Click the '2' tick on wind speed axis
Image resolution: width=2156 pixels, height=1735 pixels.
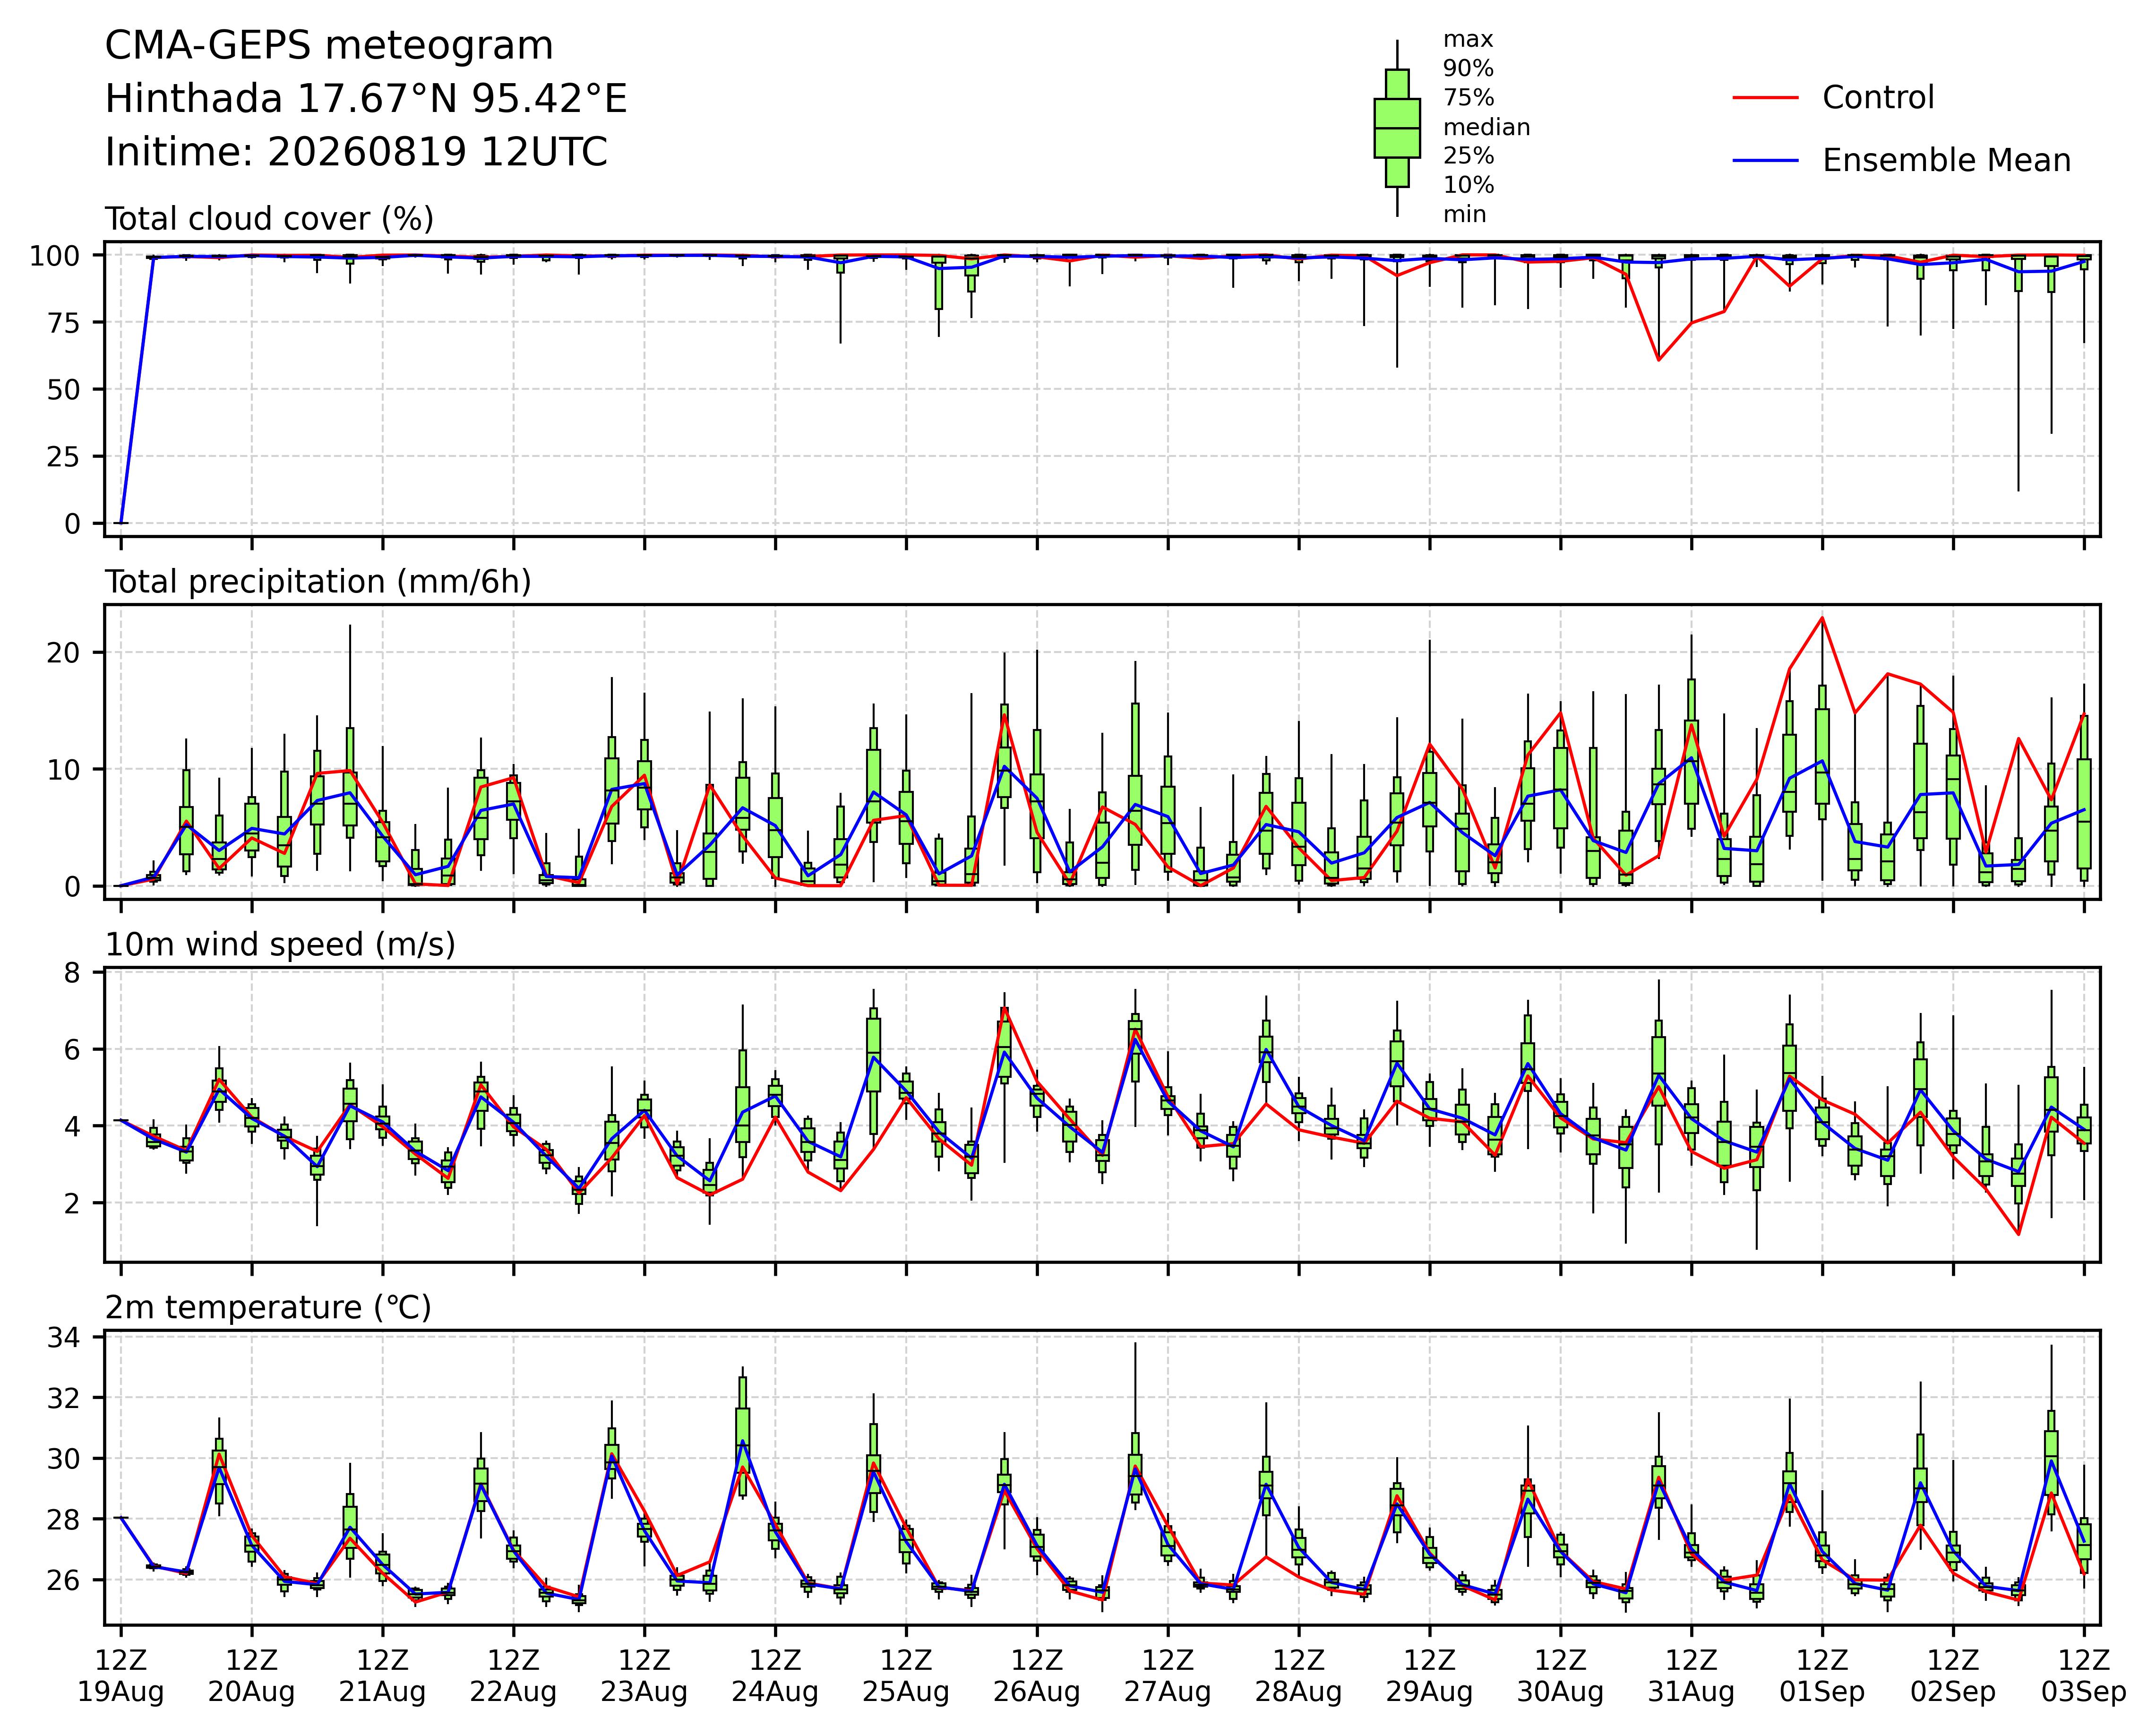(73, 1203)
